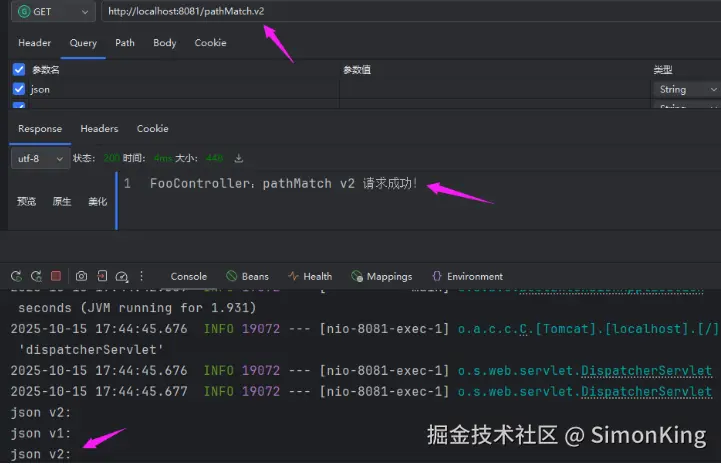Open the Console tab

(189, 276)
